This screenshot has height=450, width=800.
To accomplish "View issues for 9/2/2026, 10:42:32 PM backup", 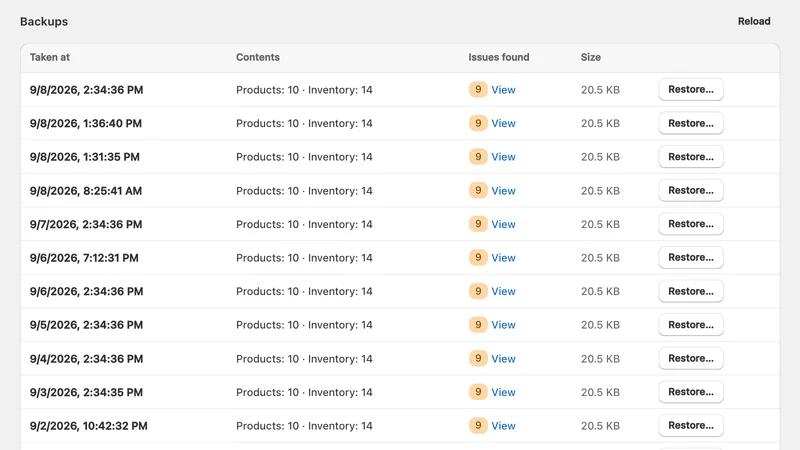I will [503, 426].
